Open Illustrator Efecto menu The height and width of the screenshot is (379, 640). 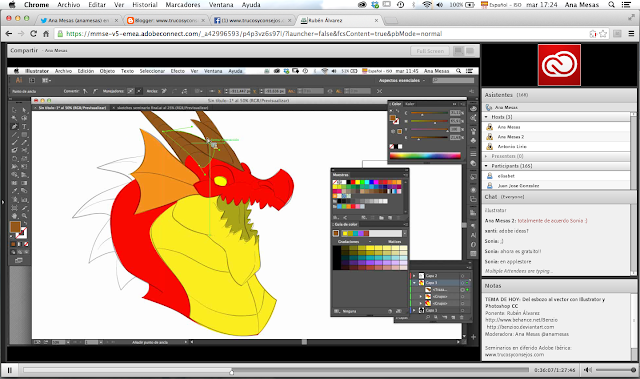point(177,71)
